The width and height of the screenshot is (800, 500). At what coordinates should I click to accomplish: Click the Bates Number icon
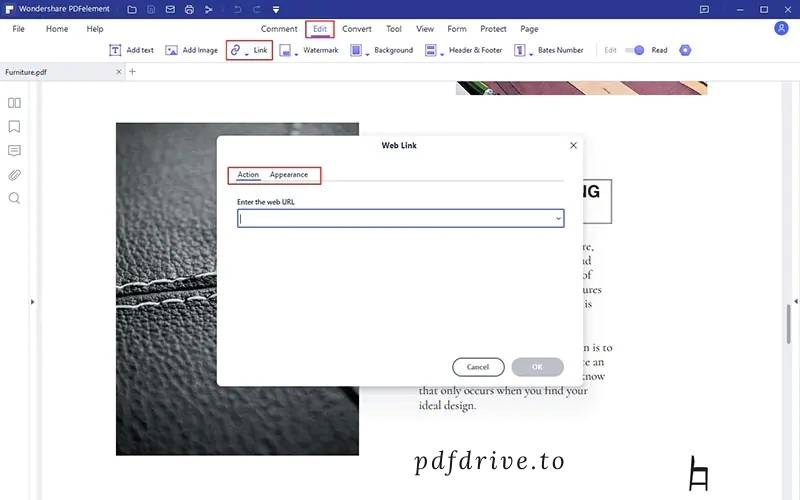pyautogui.click(x=519, y=50)
